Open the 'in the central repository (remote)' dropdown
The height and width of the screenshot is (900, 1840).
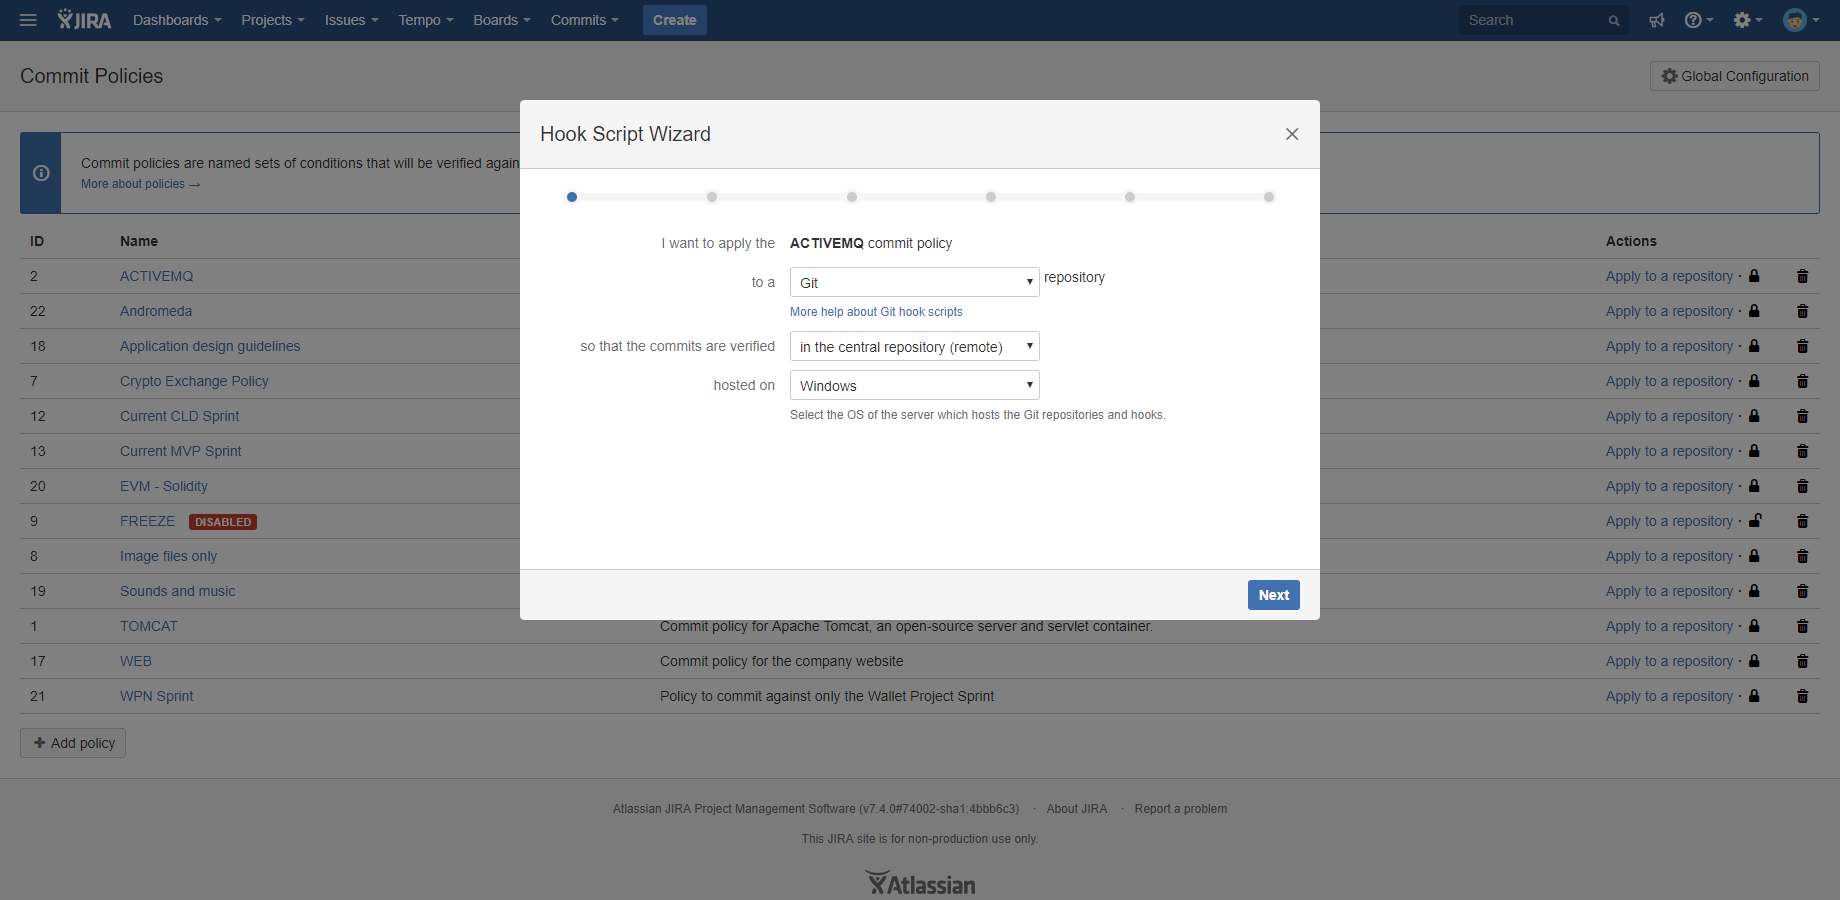click(x=914, y=346)
